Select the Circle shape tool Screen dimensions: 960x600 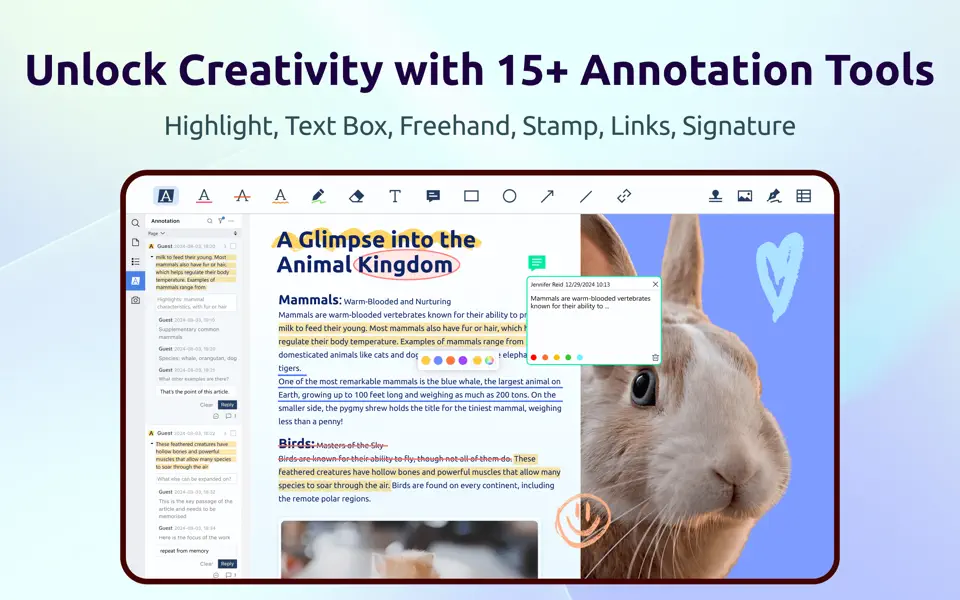(509, 196)
